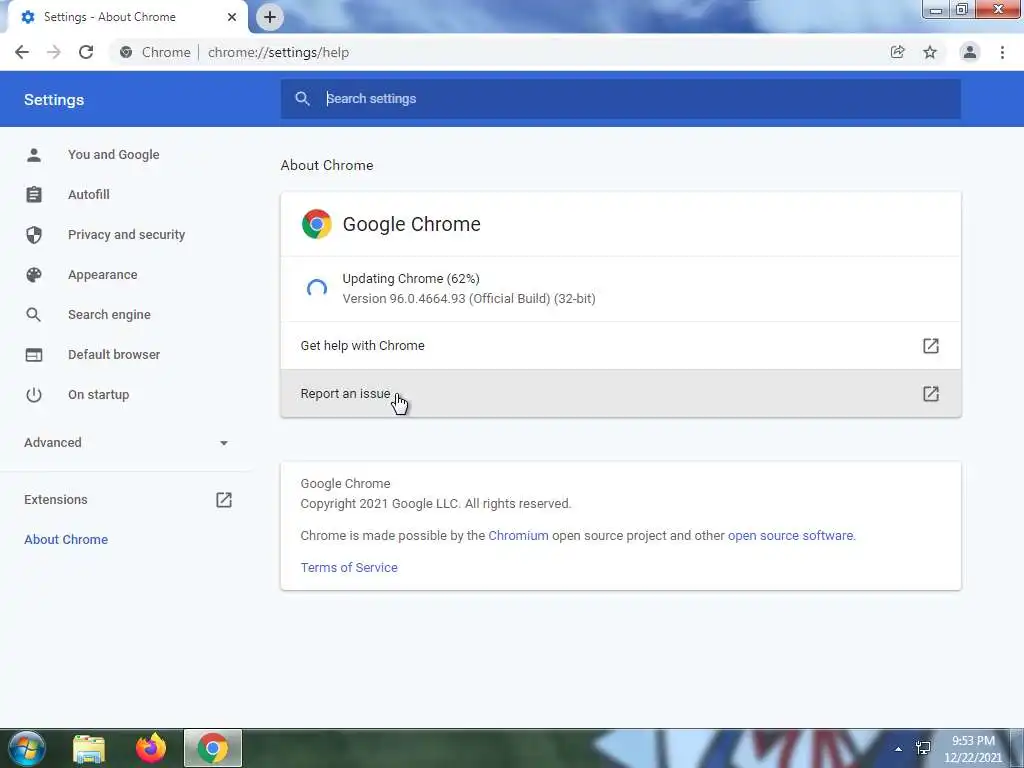This screenshot has width=1024, height=768.
Task: Open the Terms of Service link
Action: pos(349,568)
